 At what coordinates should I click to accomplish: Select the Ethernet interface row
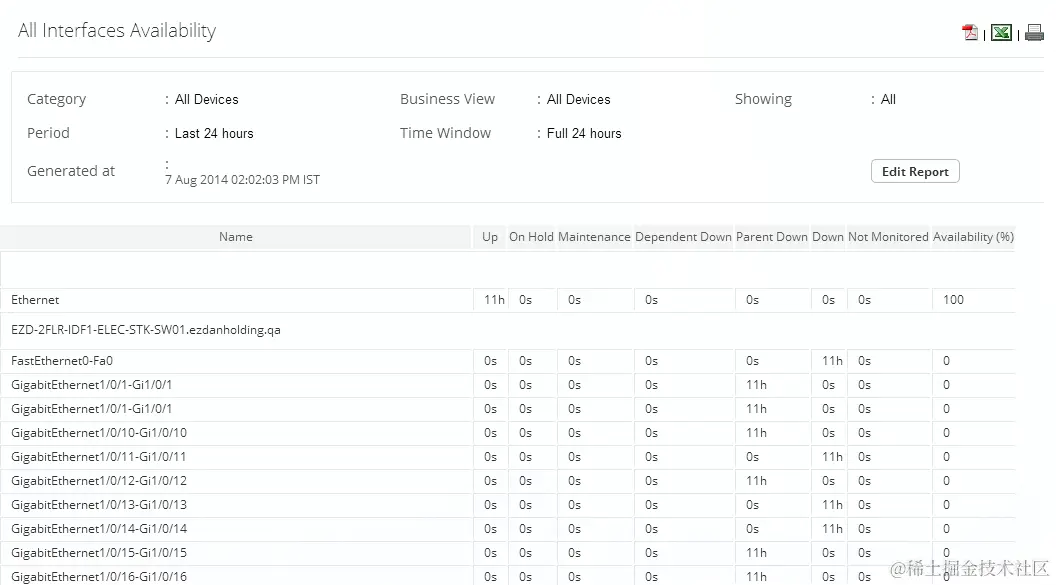coord(35,299)
